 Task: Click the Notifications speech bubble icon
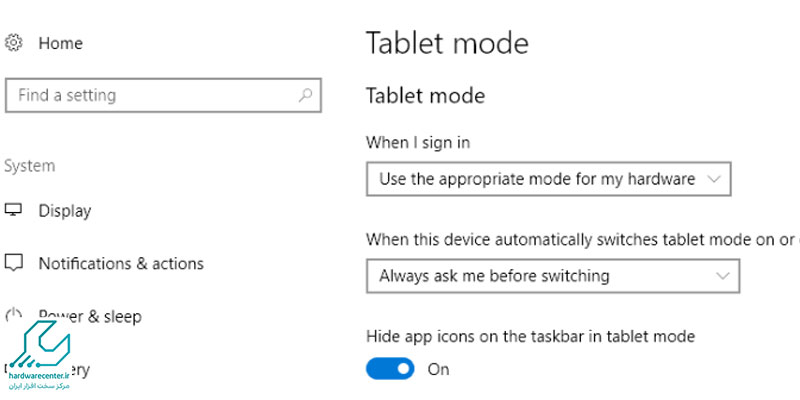pos(14,263)
